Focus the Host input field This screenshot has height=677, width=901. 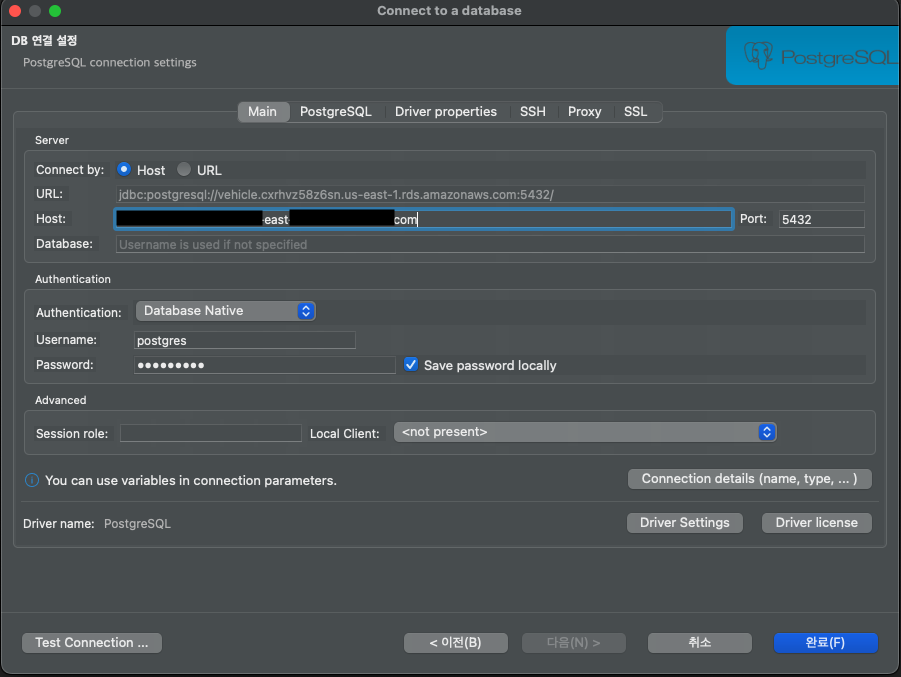tap(423, 219)
